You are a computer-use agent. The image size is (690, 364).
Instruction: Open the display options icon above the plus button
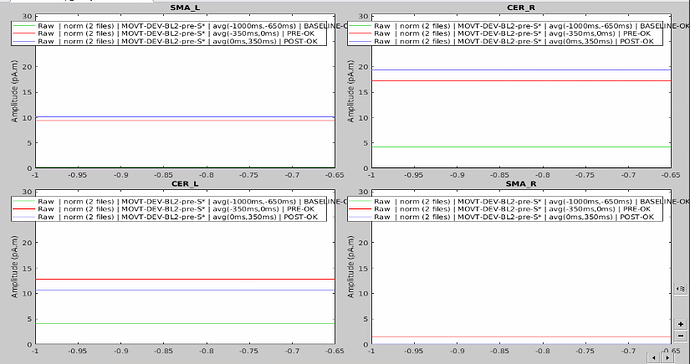point(680,289)
